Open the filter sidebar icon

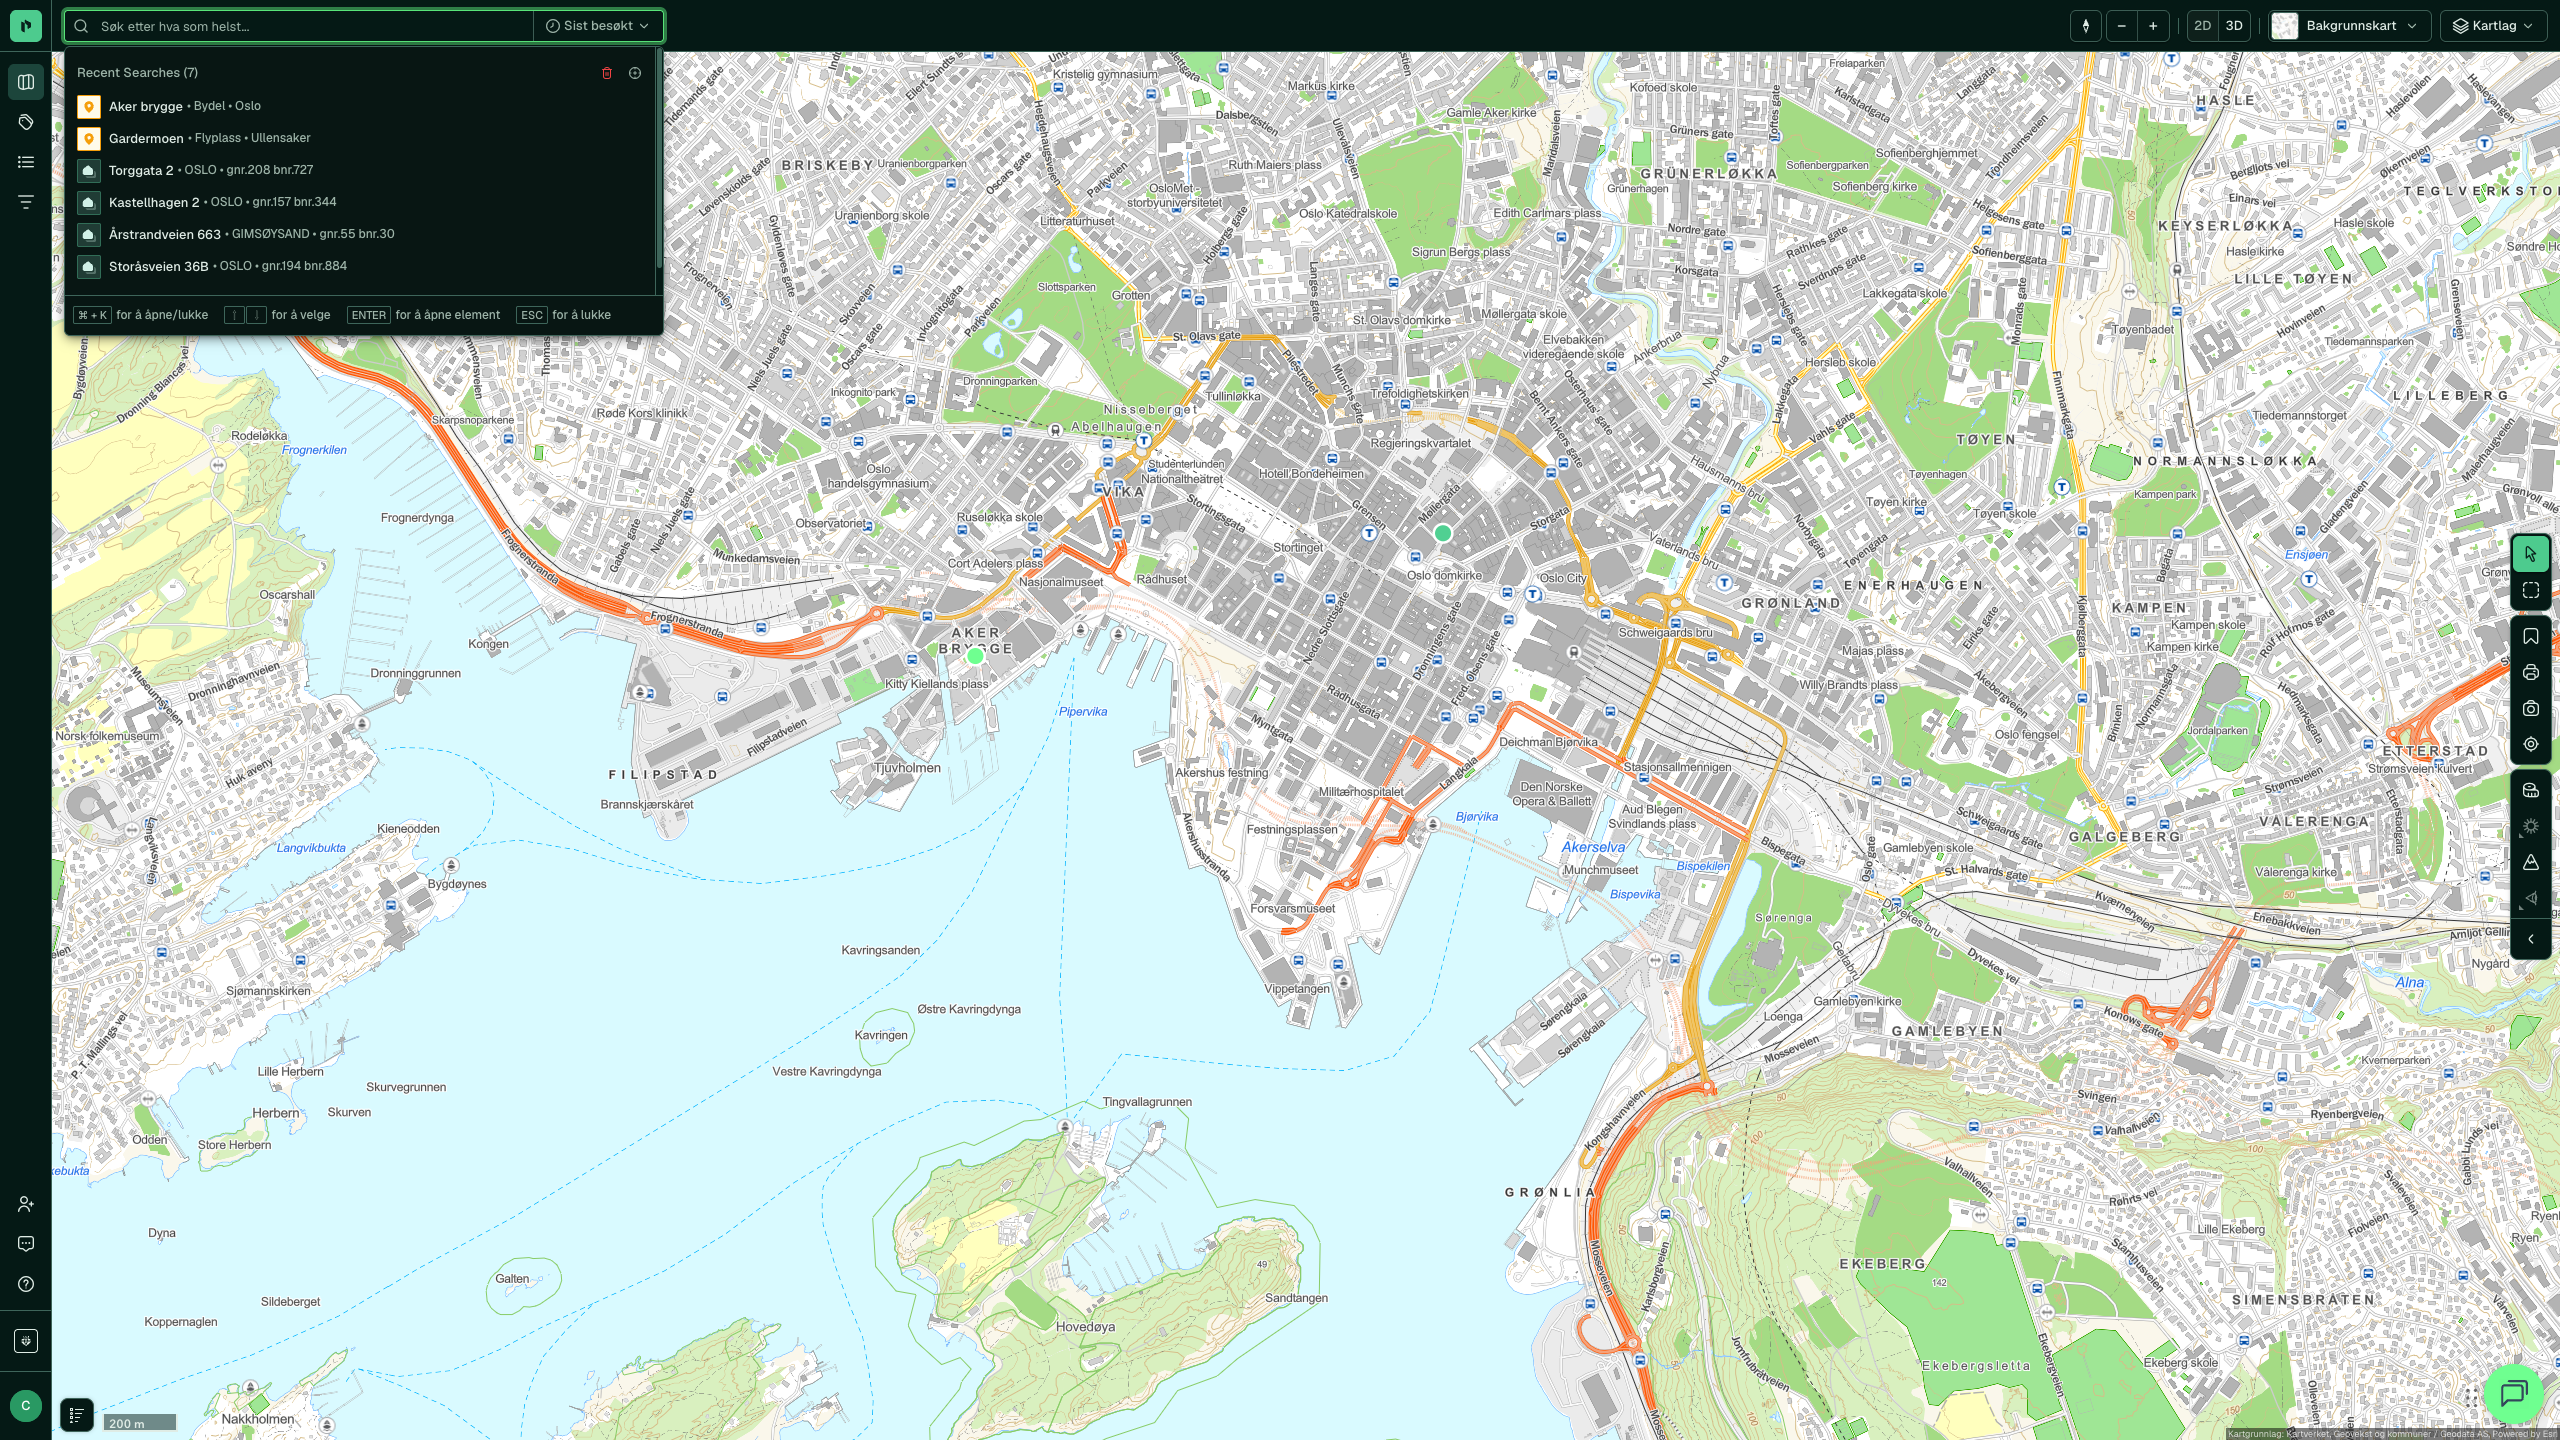pyautogui.click(x=26, y=202)
